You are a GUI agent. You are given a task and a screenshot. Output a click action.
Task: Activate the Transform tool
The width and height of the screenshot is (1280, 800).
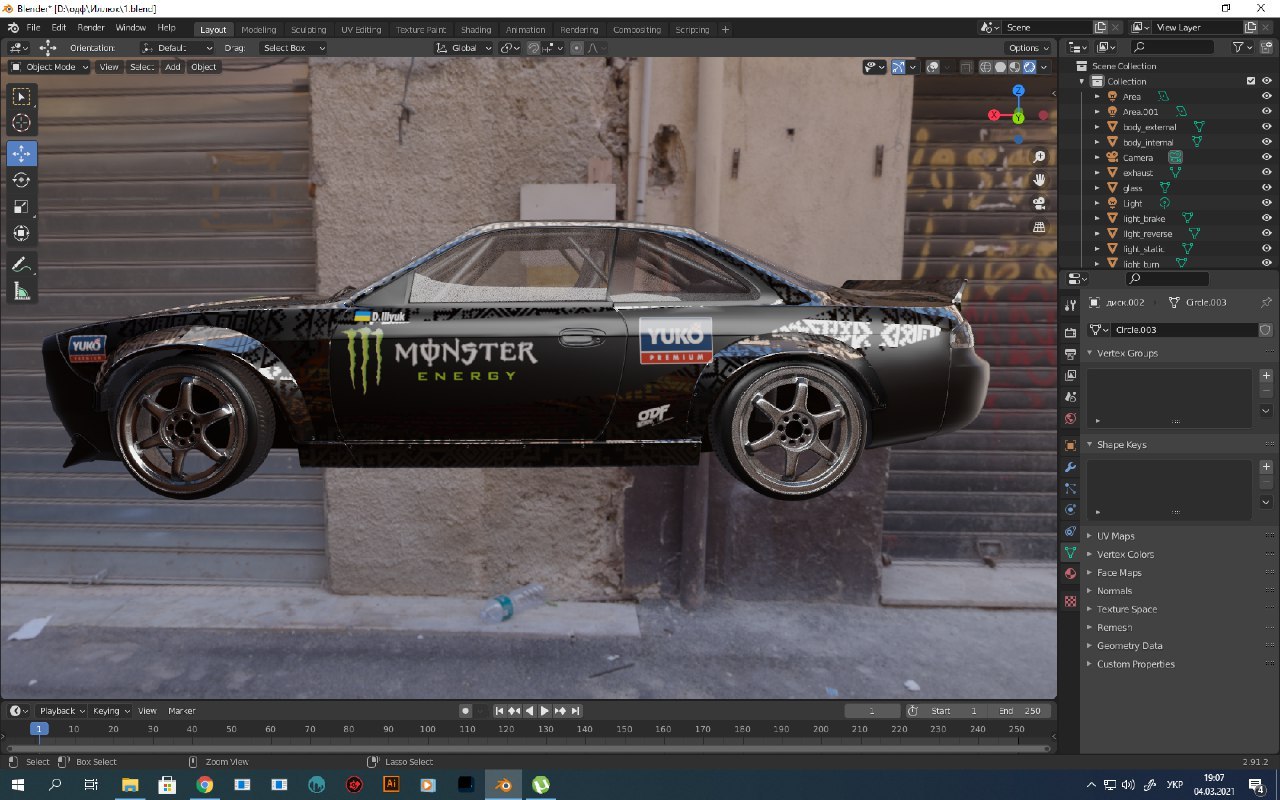[x=21, y=234]
